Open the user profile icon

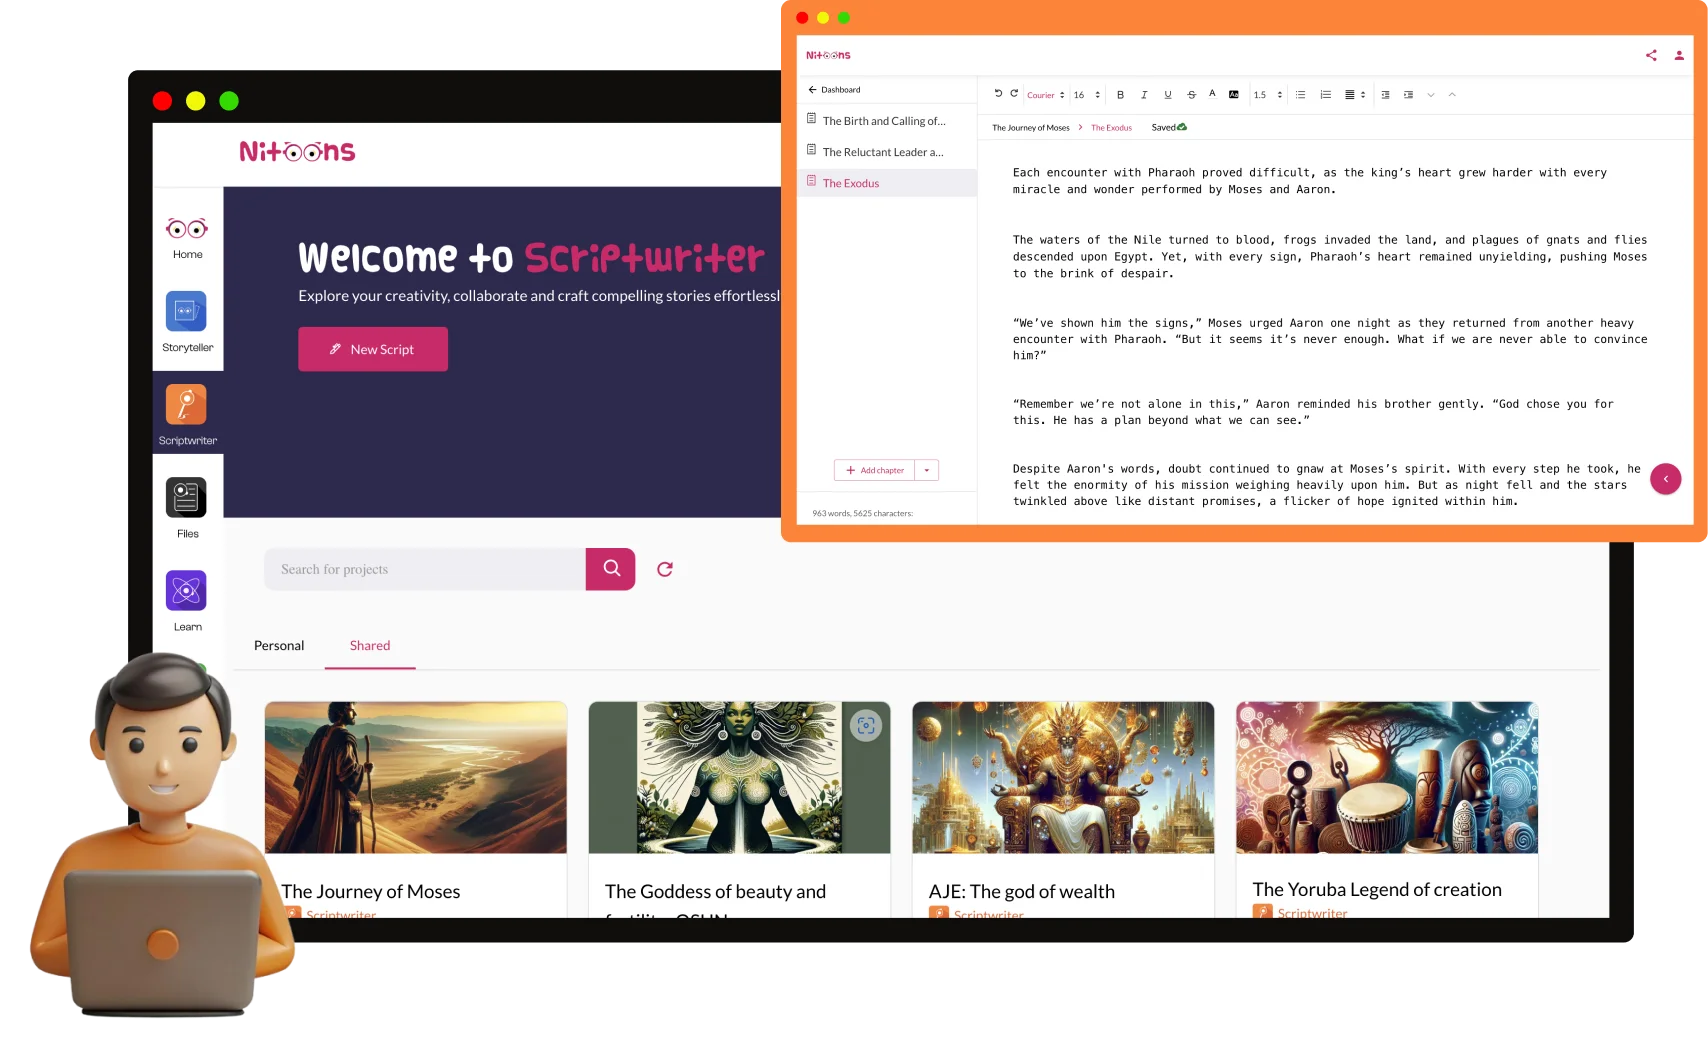1679,56
